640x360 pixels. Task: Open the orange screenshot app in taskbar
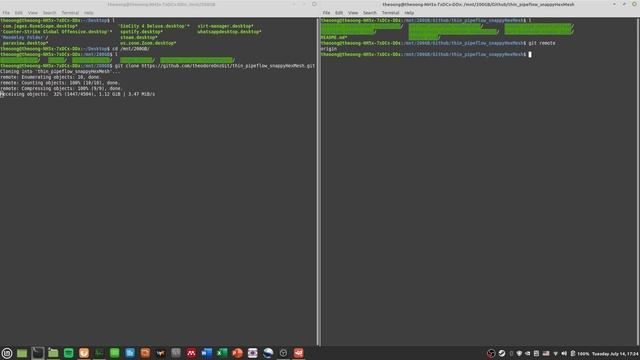[145, 353]
